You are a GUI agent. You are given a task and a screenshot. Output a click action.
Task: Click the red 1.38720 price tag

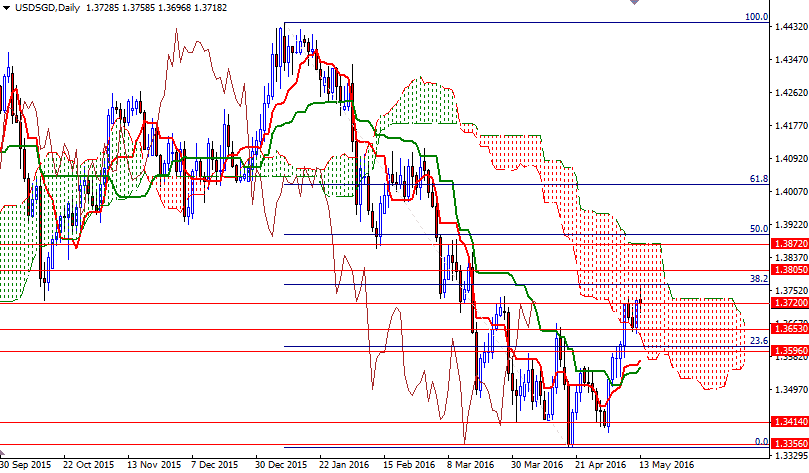tap(789, 243)
